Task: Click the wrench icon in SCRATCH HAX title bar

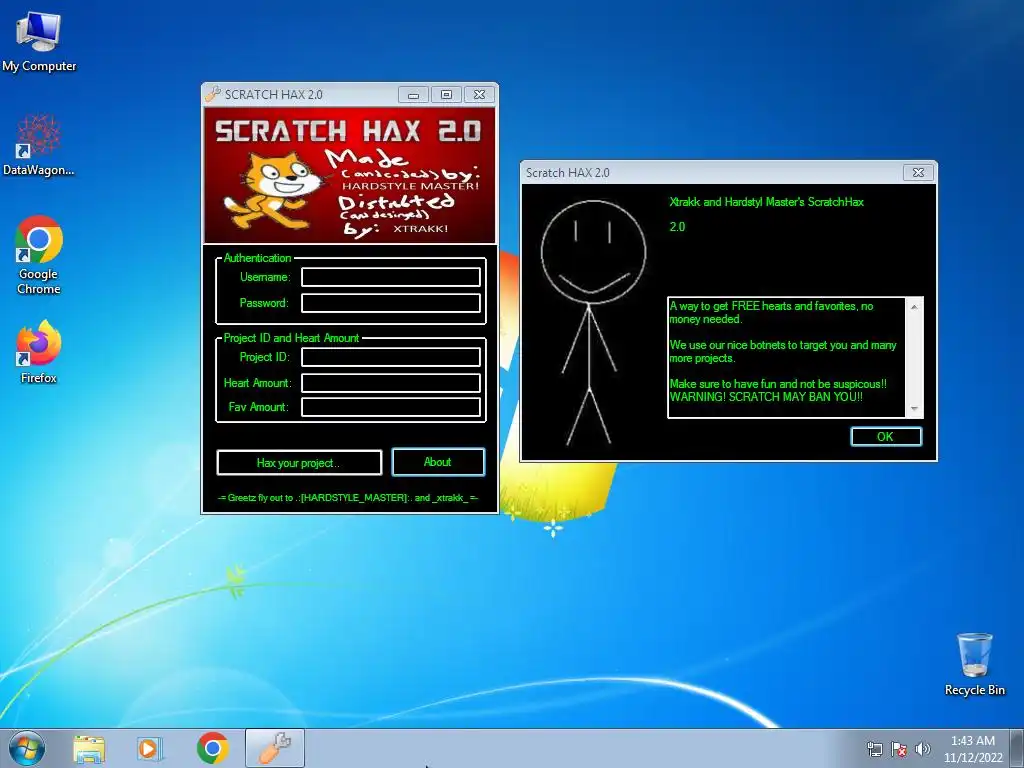Action: (213, 94)
